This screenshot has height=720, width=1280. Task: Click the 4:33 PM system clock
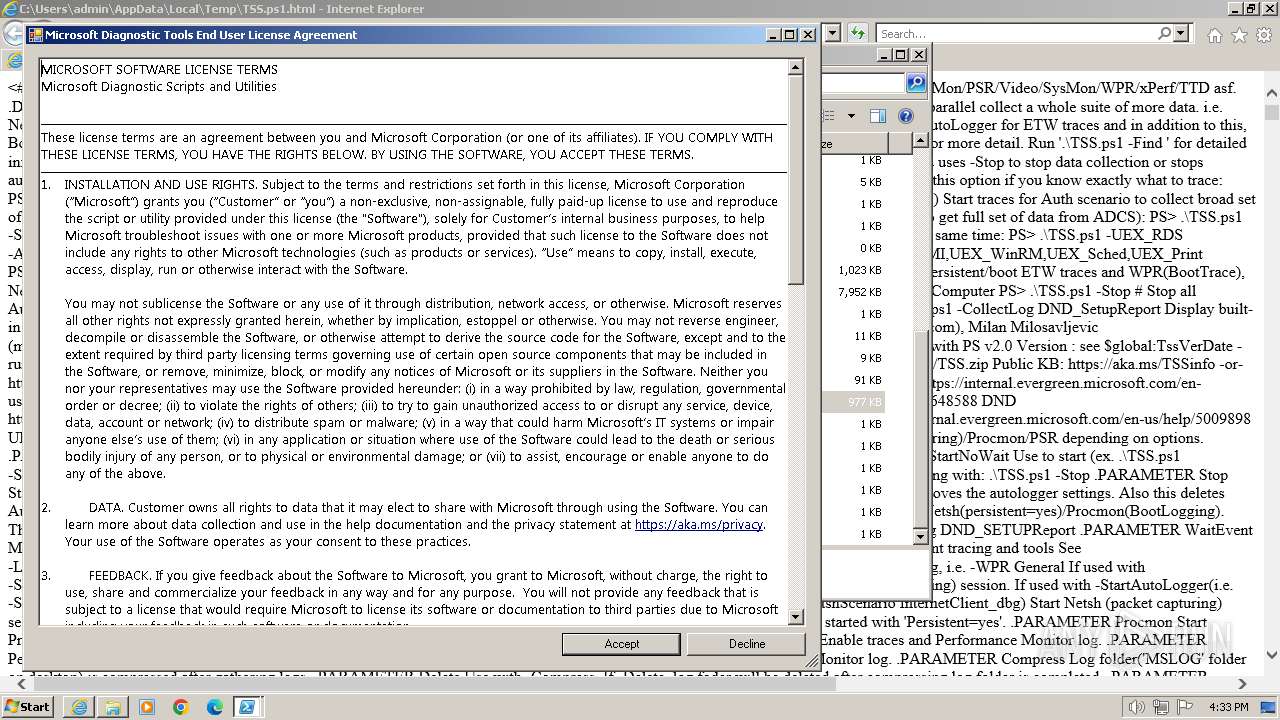1228,707
